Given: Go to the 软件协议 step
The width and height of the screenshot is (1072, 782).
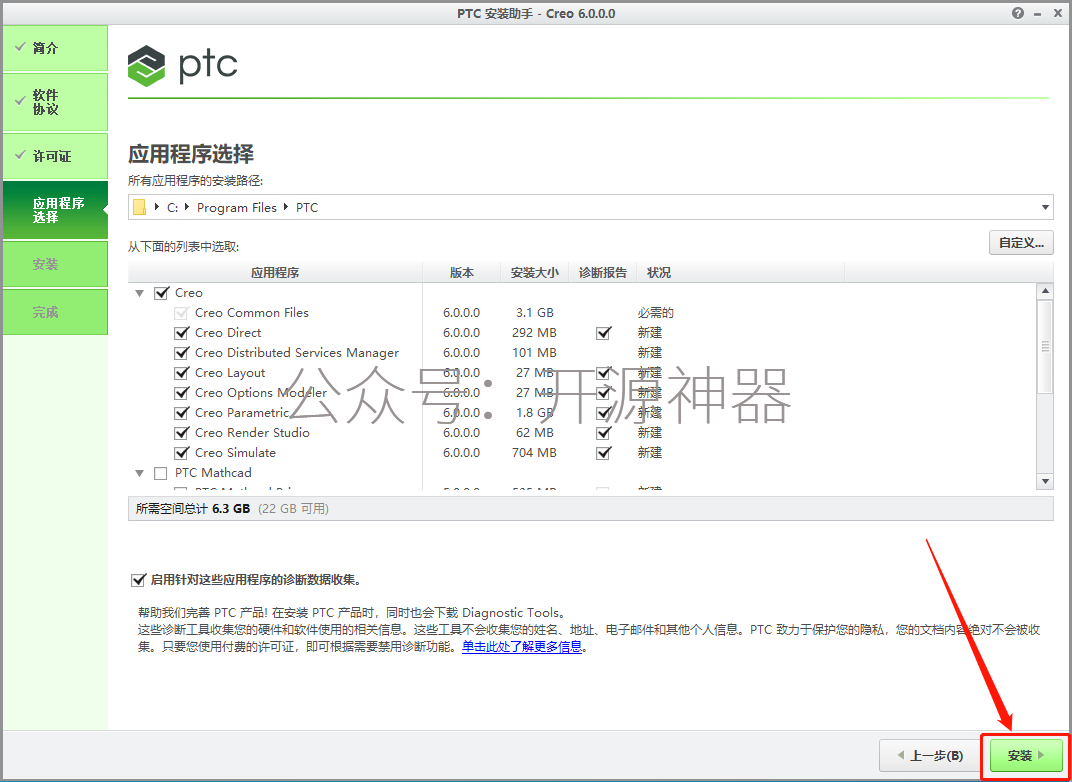Looking at the screenshot, I should point(55,103).
